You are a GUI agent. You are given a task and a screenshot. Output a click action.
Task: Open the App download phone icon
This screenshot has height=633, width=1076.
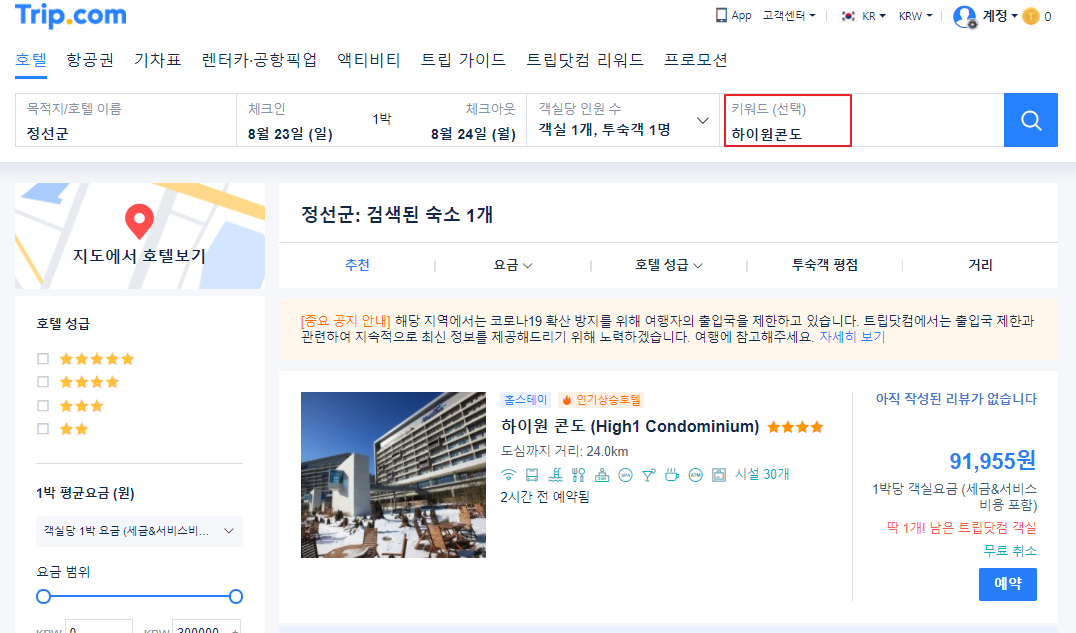721,15
